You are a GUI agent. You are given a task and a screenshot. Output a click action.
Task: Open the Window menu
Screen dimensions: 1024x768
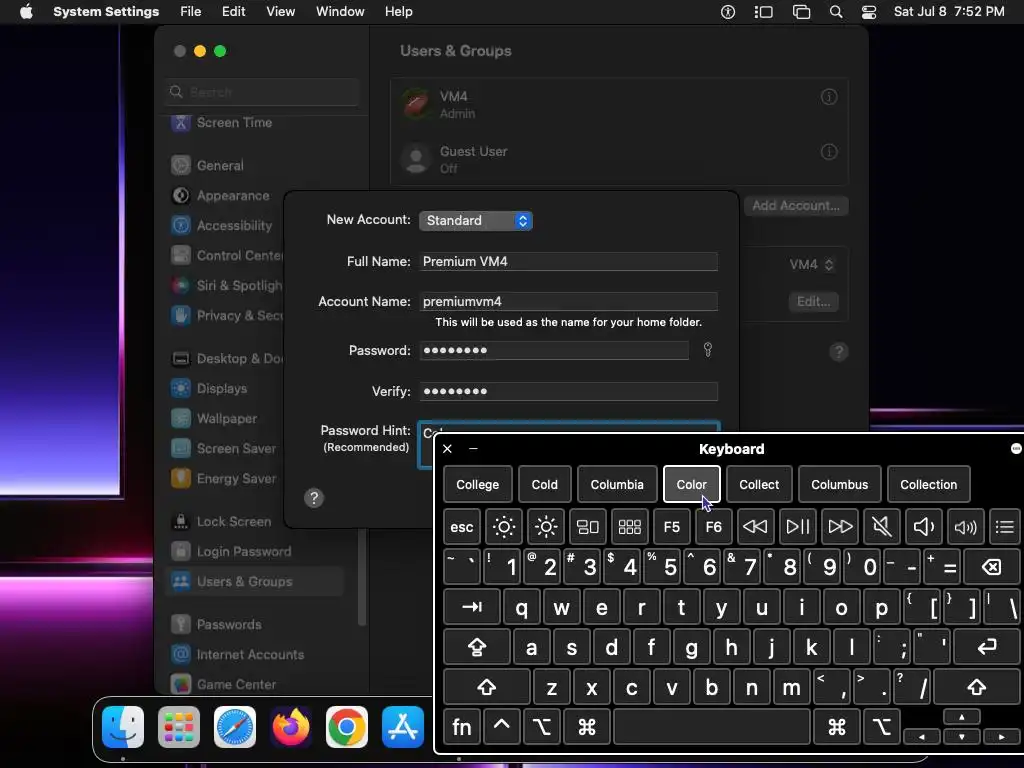pyautogui.click(x=340, y=12)
